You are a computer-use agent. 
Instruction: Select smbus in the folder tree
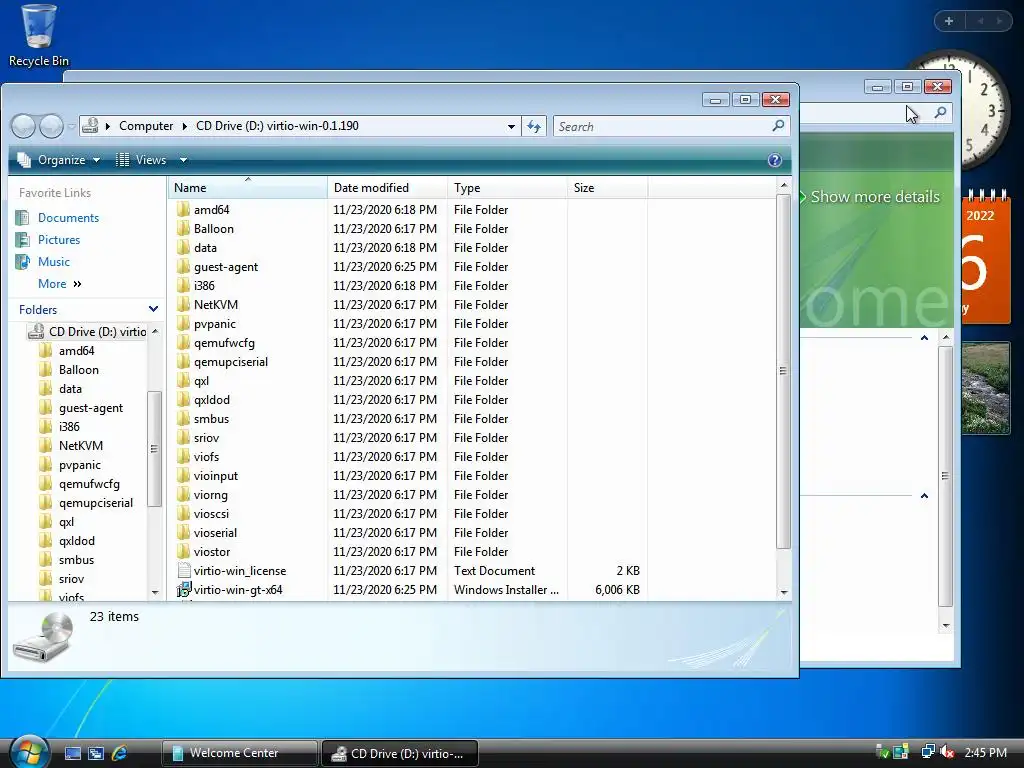(76, 560)
